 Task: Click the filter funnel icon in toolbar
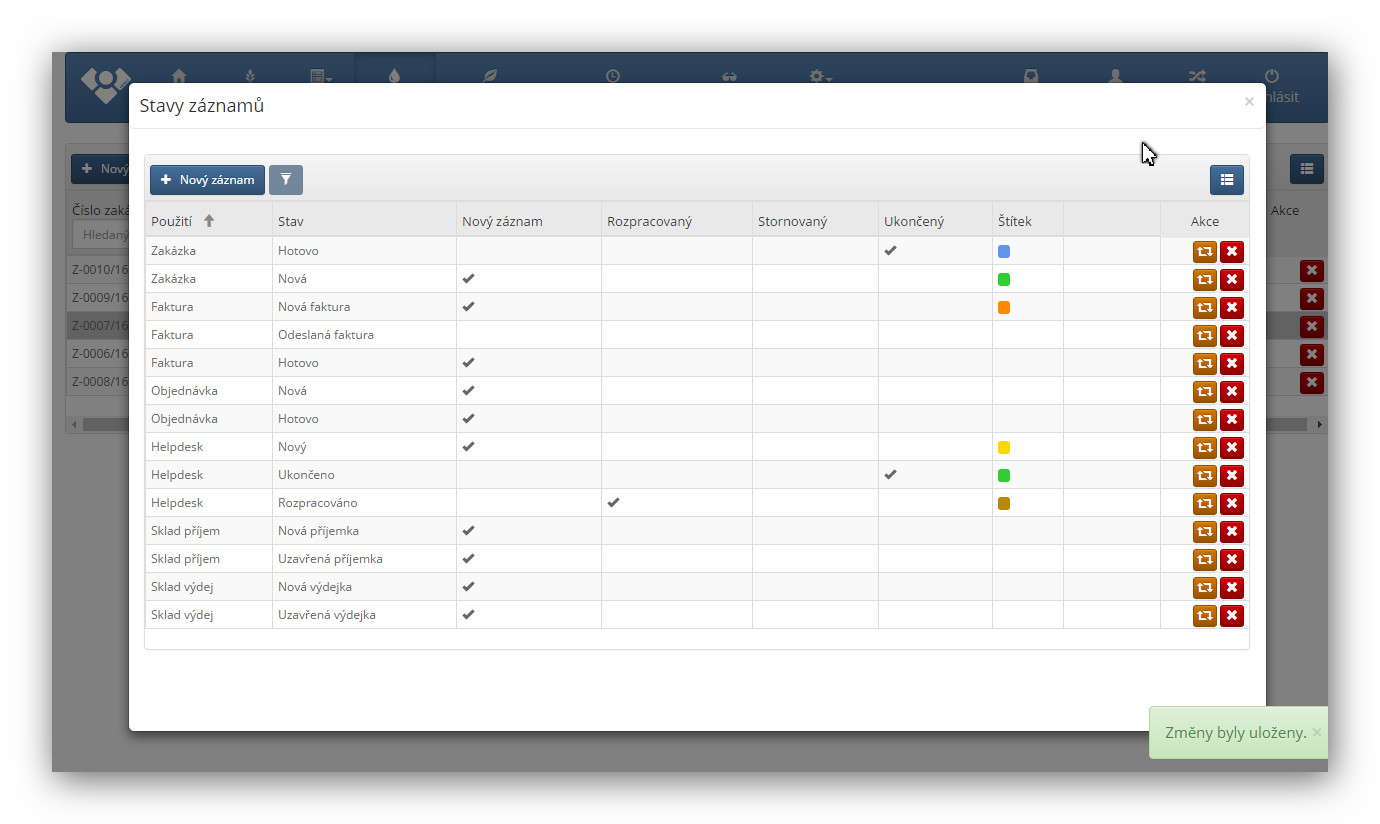point(286,180)
